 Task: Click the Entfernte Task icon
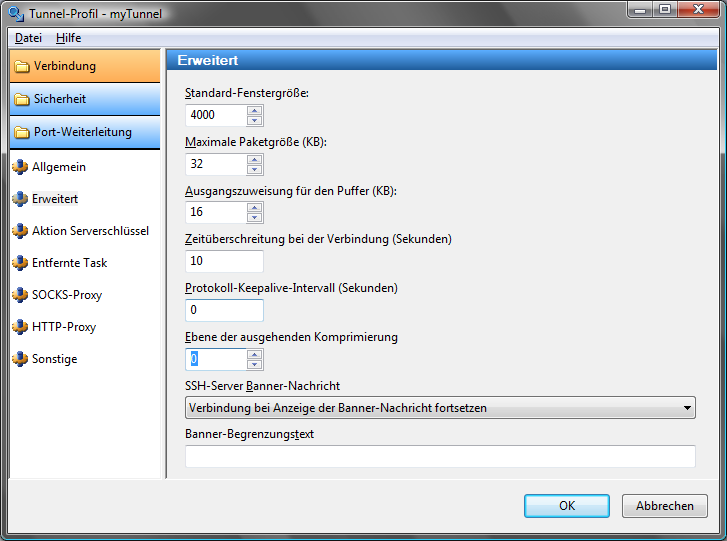coord(19,263)
